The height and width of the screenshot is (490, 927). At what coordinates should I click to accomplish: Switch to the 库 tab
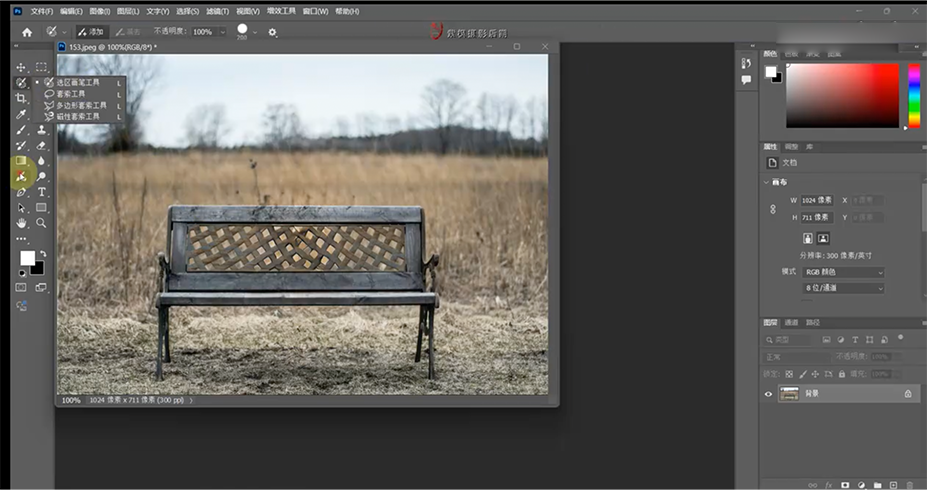point(809,147)
